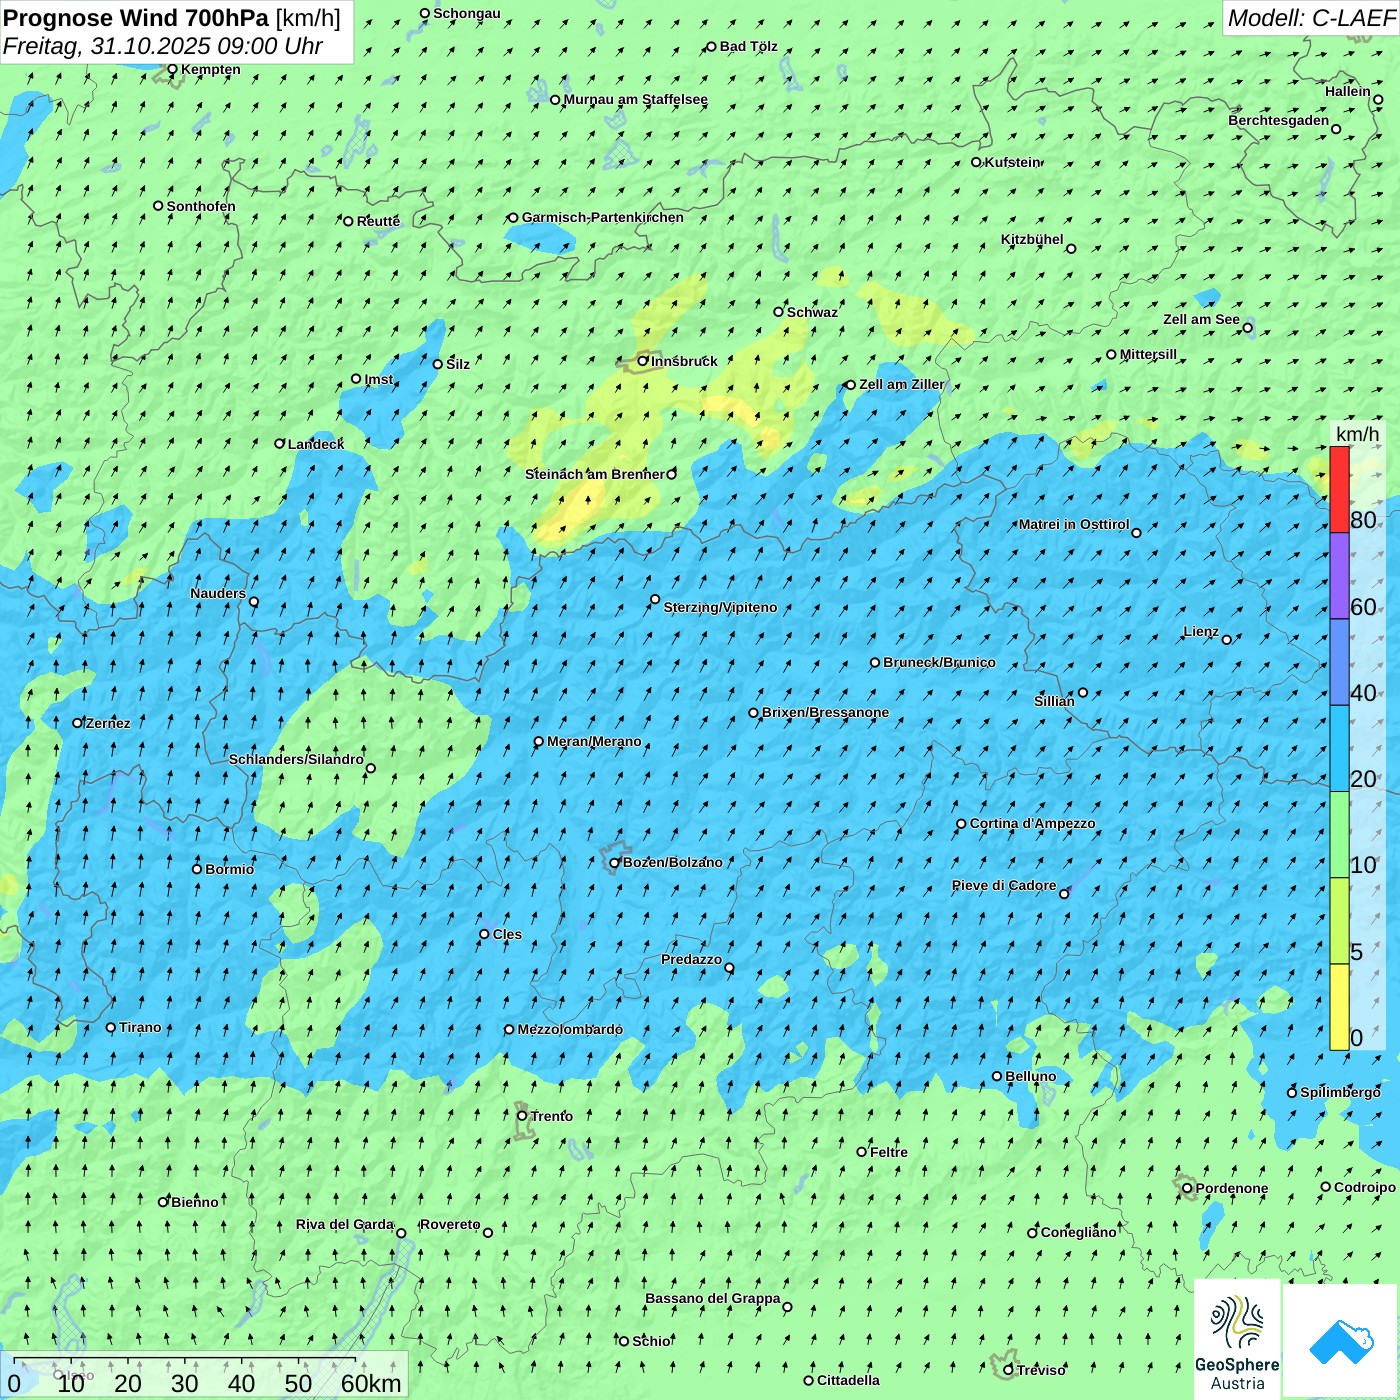
Task: Click the Conegliano label
Action: (x=1078, y=1232)
